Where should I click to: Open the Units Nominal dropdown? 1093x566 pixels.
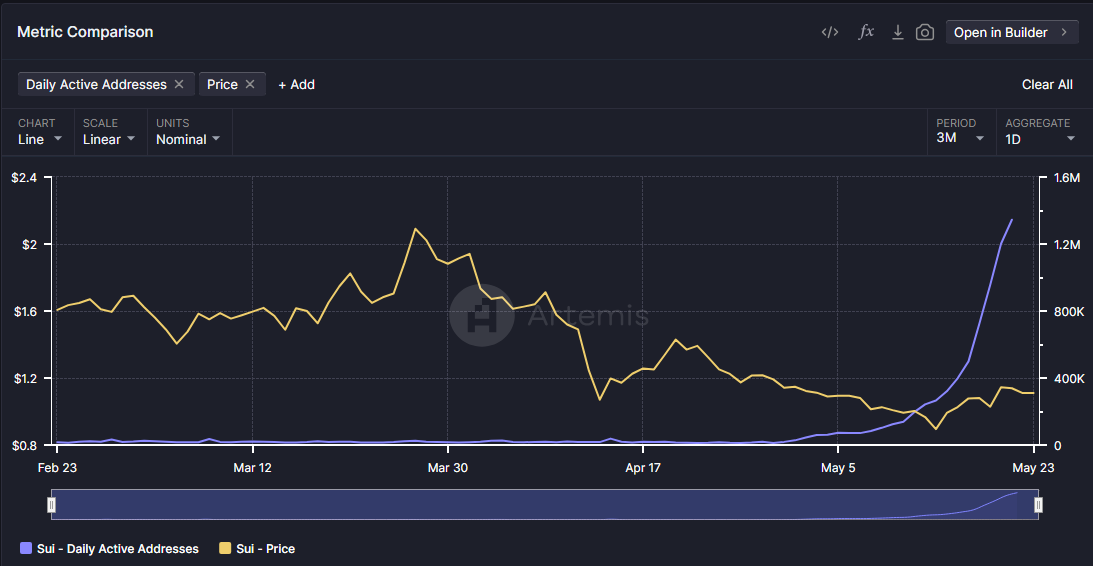point(188,132)
